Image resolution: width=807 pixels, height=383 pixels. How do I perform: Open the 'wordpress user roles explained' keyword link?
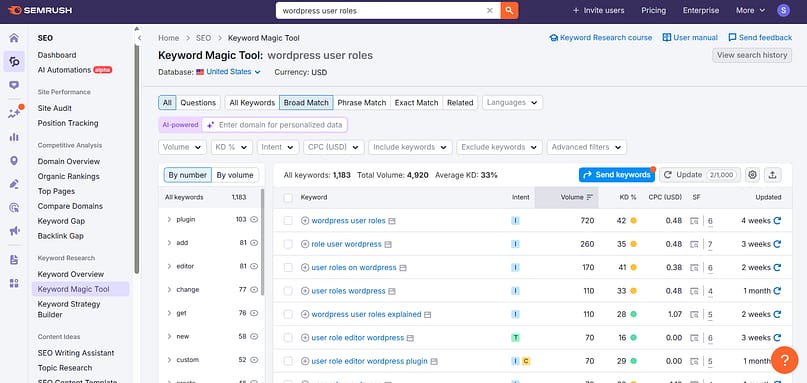366,314
